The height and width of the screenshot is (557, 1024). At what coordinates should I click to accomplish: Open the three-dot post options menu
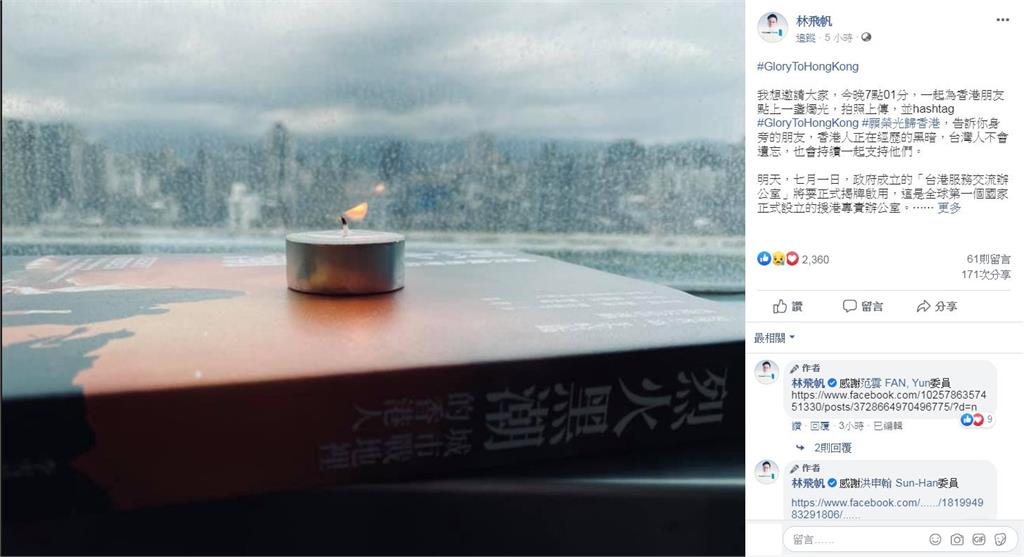click(x=1002, y=20)
